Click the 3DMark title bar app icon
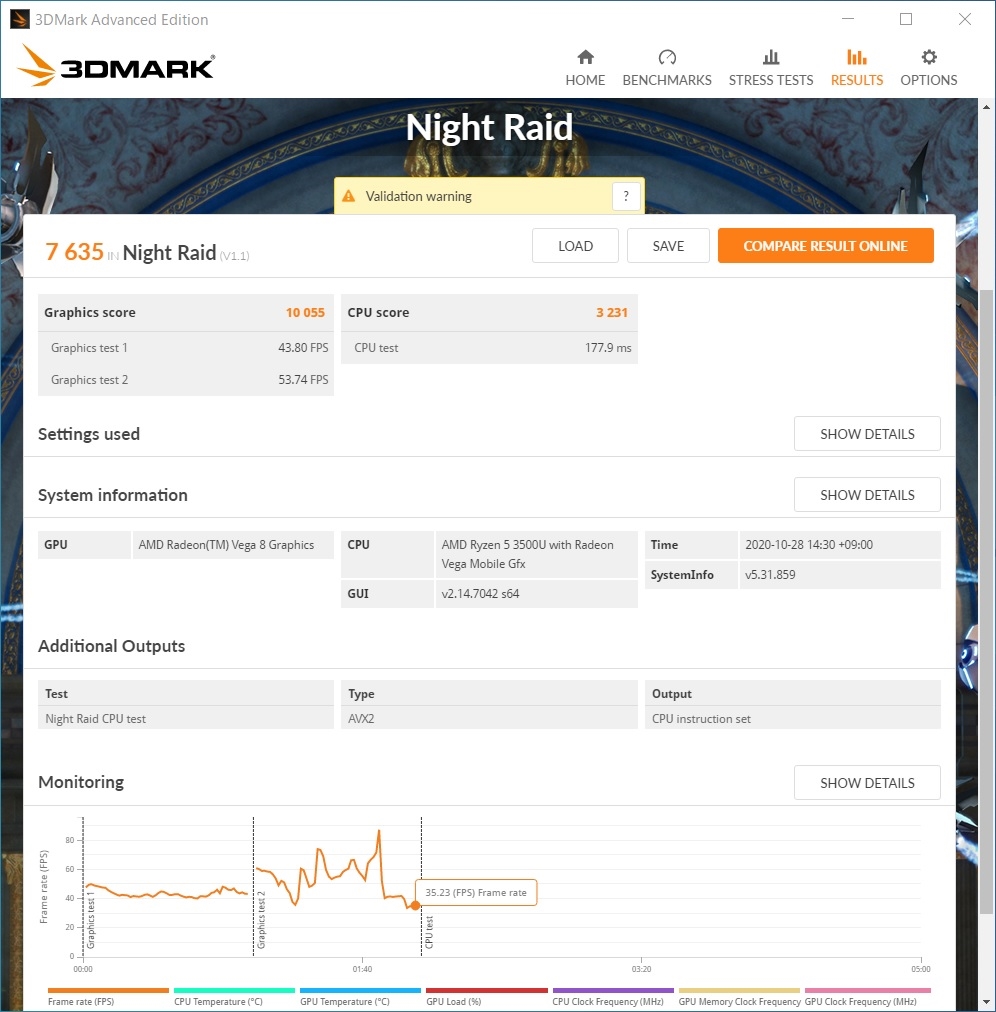Screen dimensions: 996x1012 pos(19,19)
